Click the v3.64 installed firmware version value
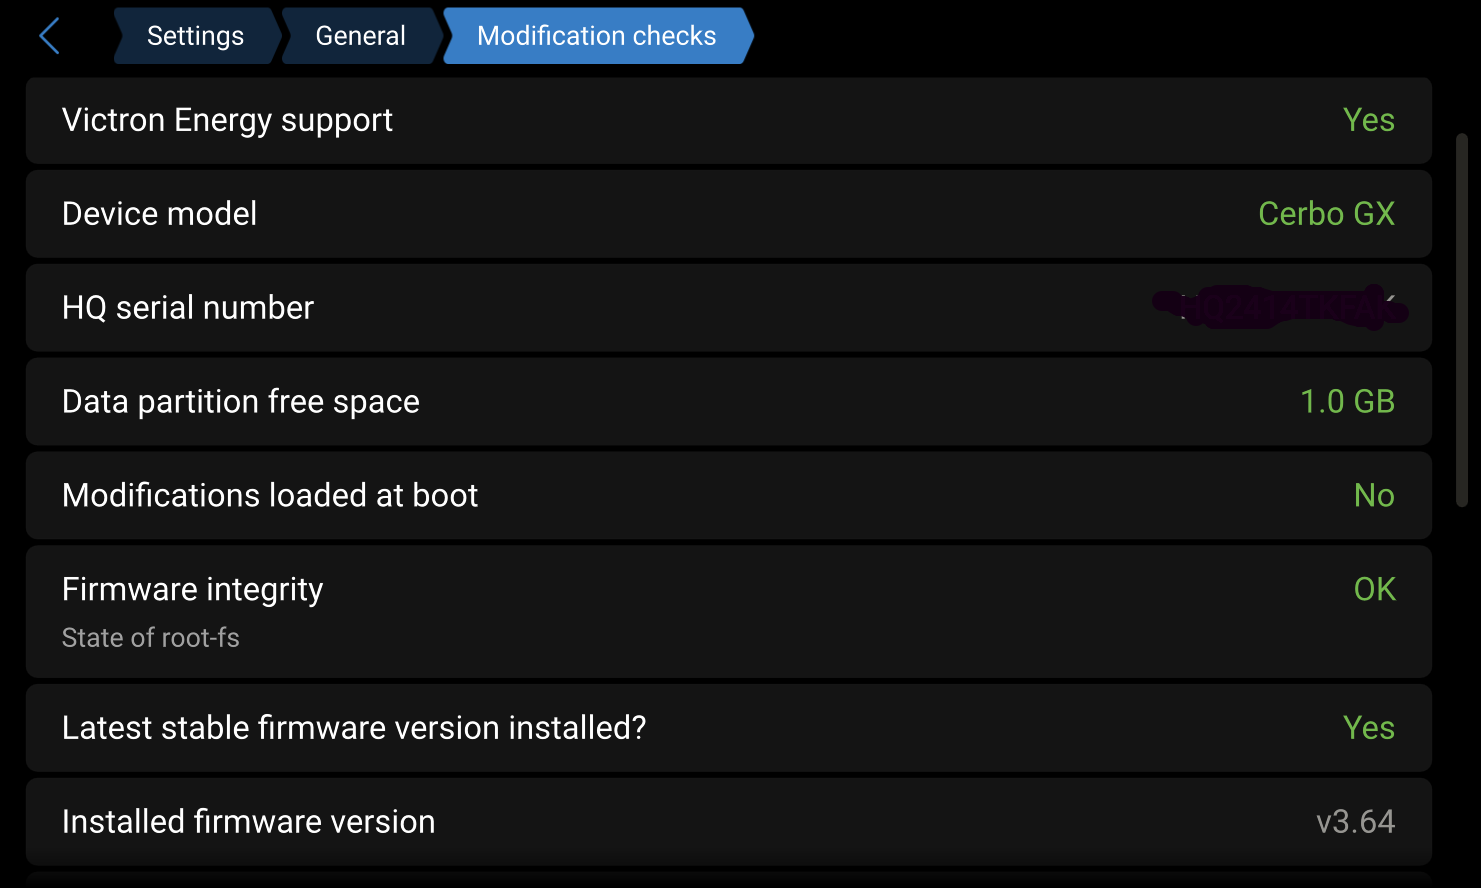 [1355, 822]
